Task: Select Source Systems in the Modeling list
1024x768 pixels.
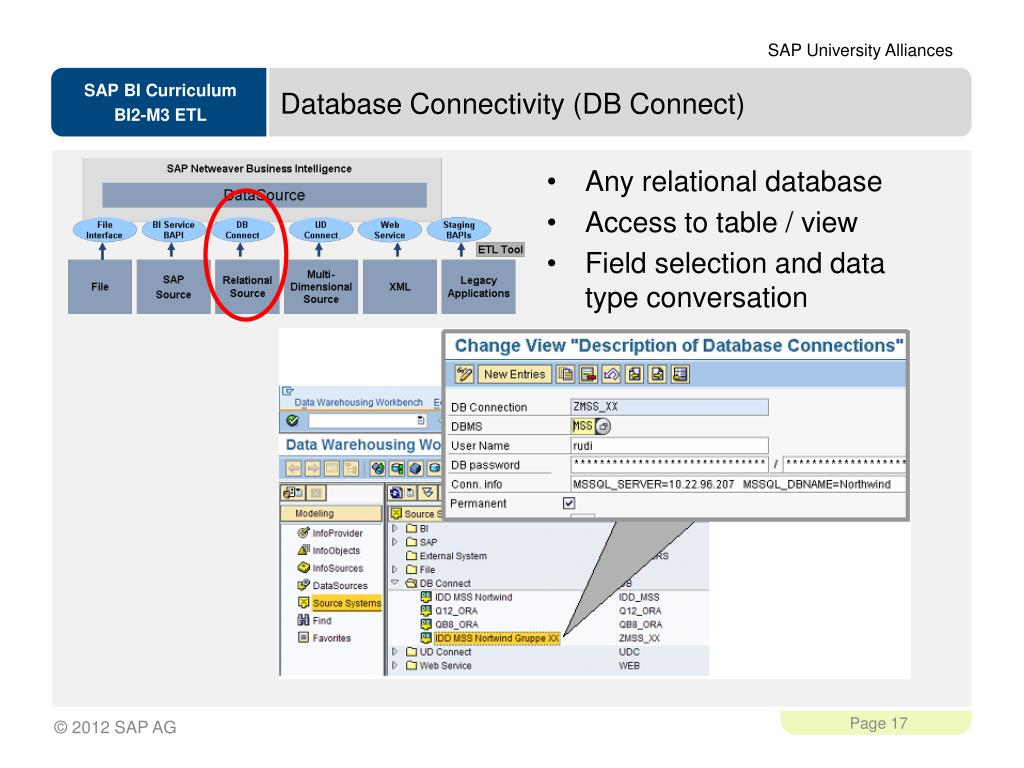Action: click(346, 603)
